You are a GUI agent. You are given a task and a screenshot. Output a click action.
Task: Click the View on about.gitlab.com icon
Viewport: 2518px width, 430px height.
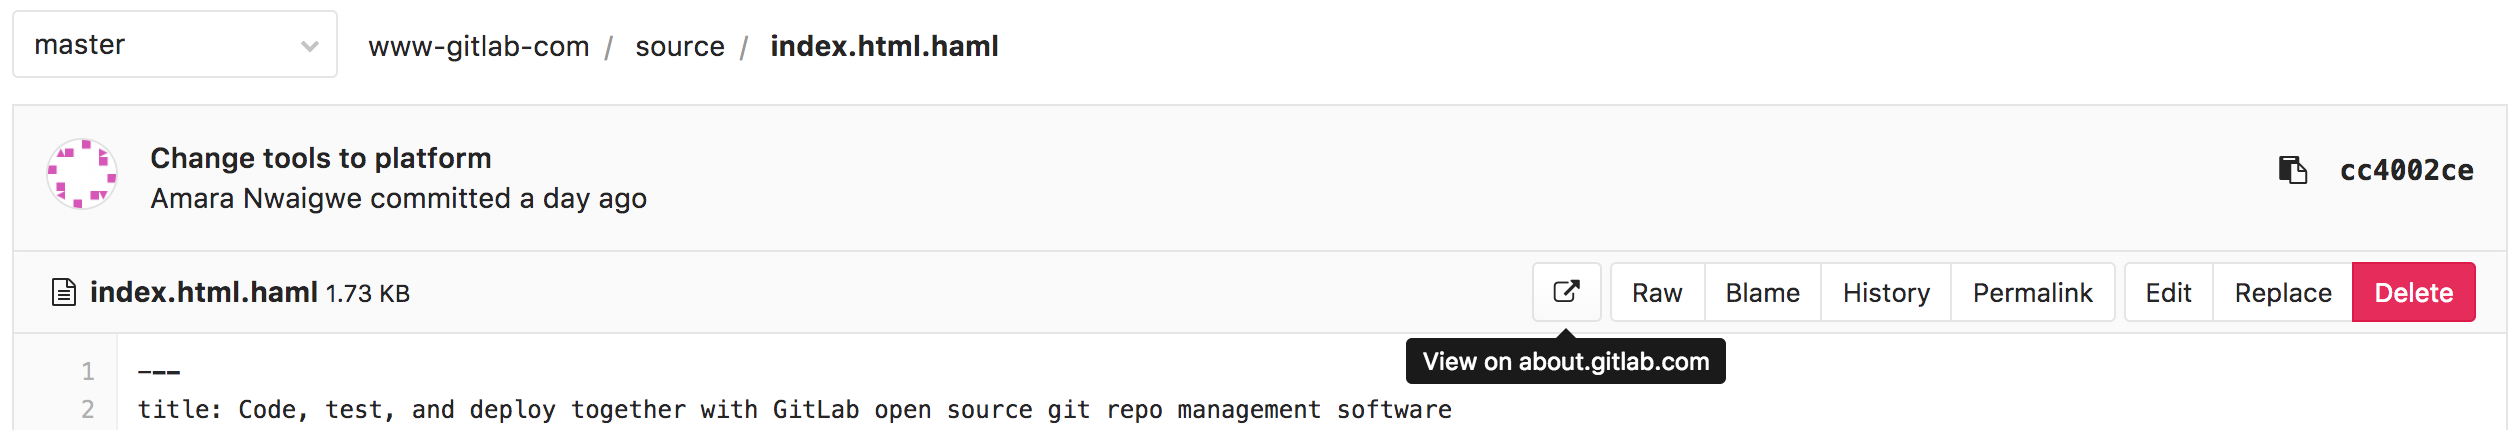point(1566,292)
